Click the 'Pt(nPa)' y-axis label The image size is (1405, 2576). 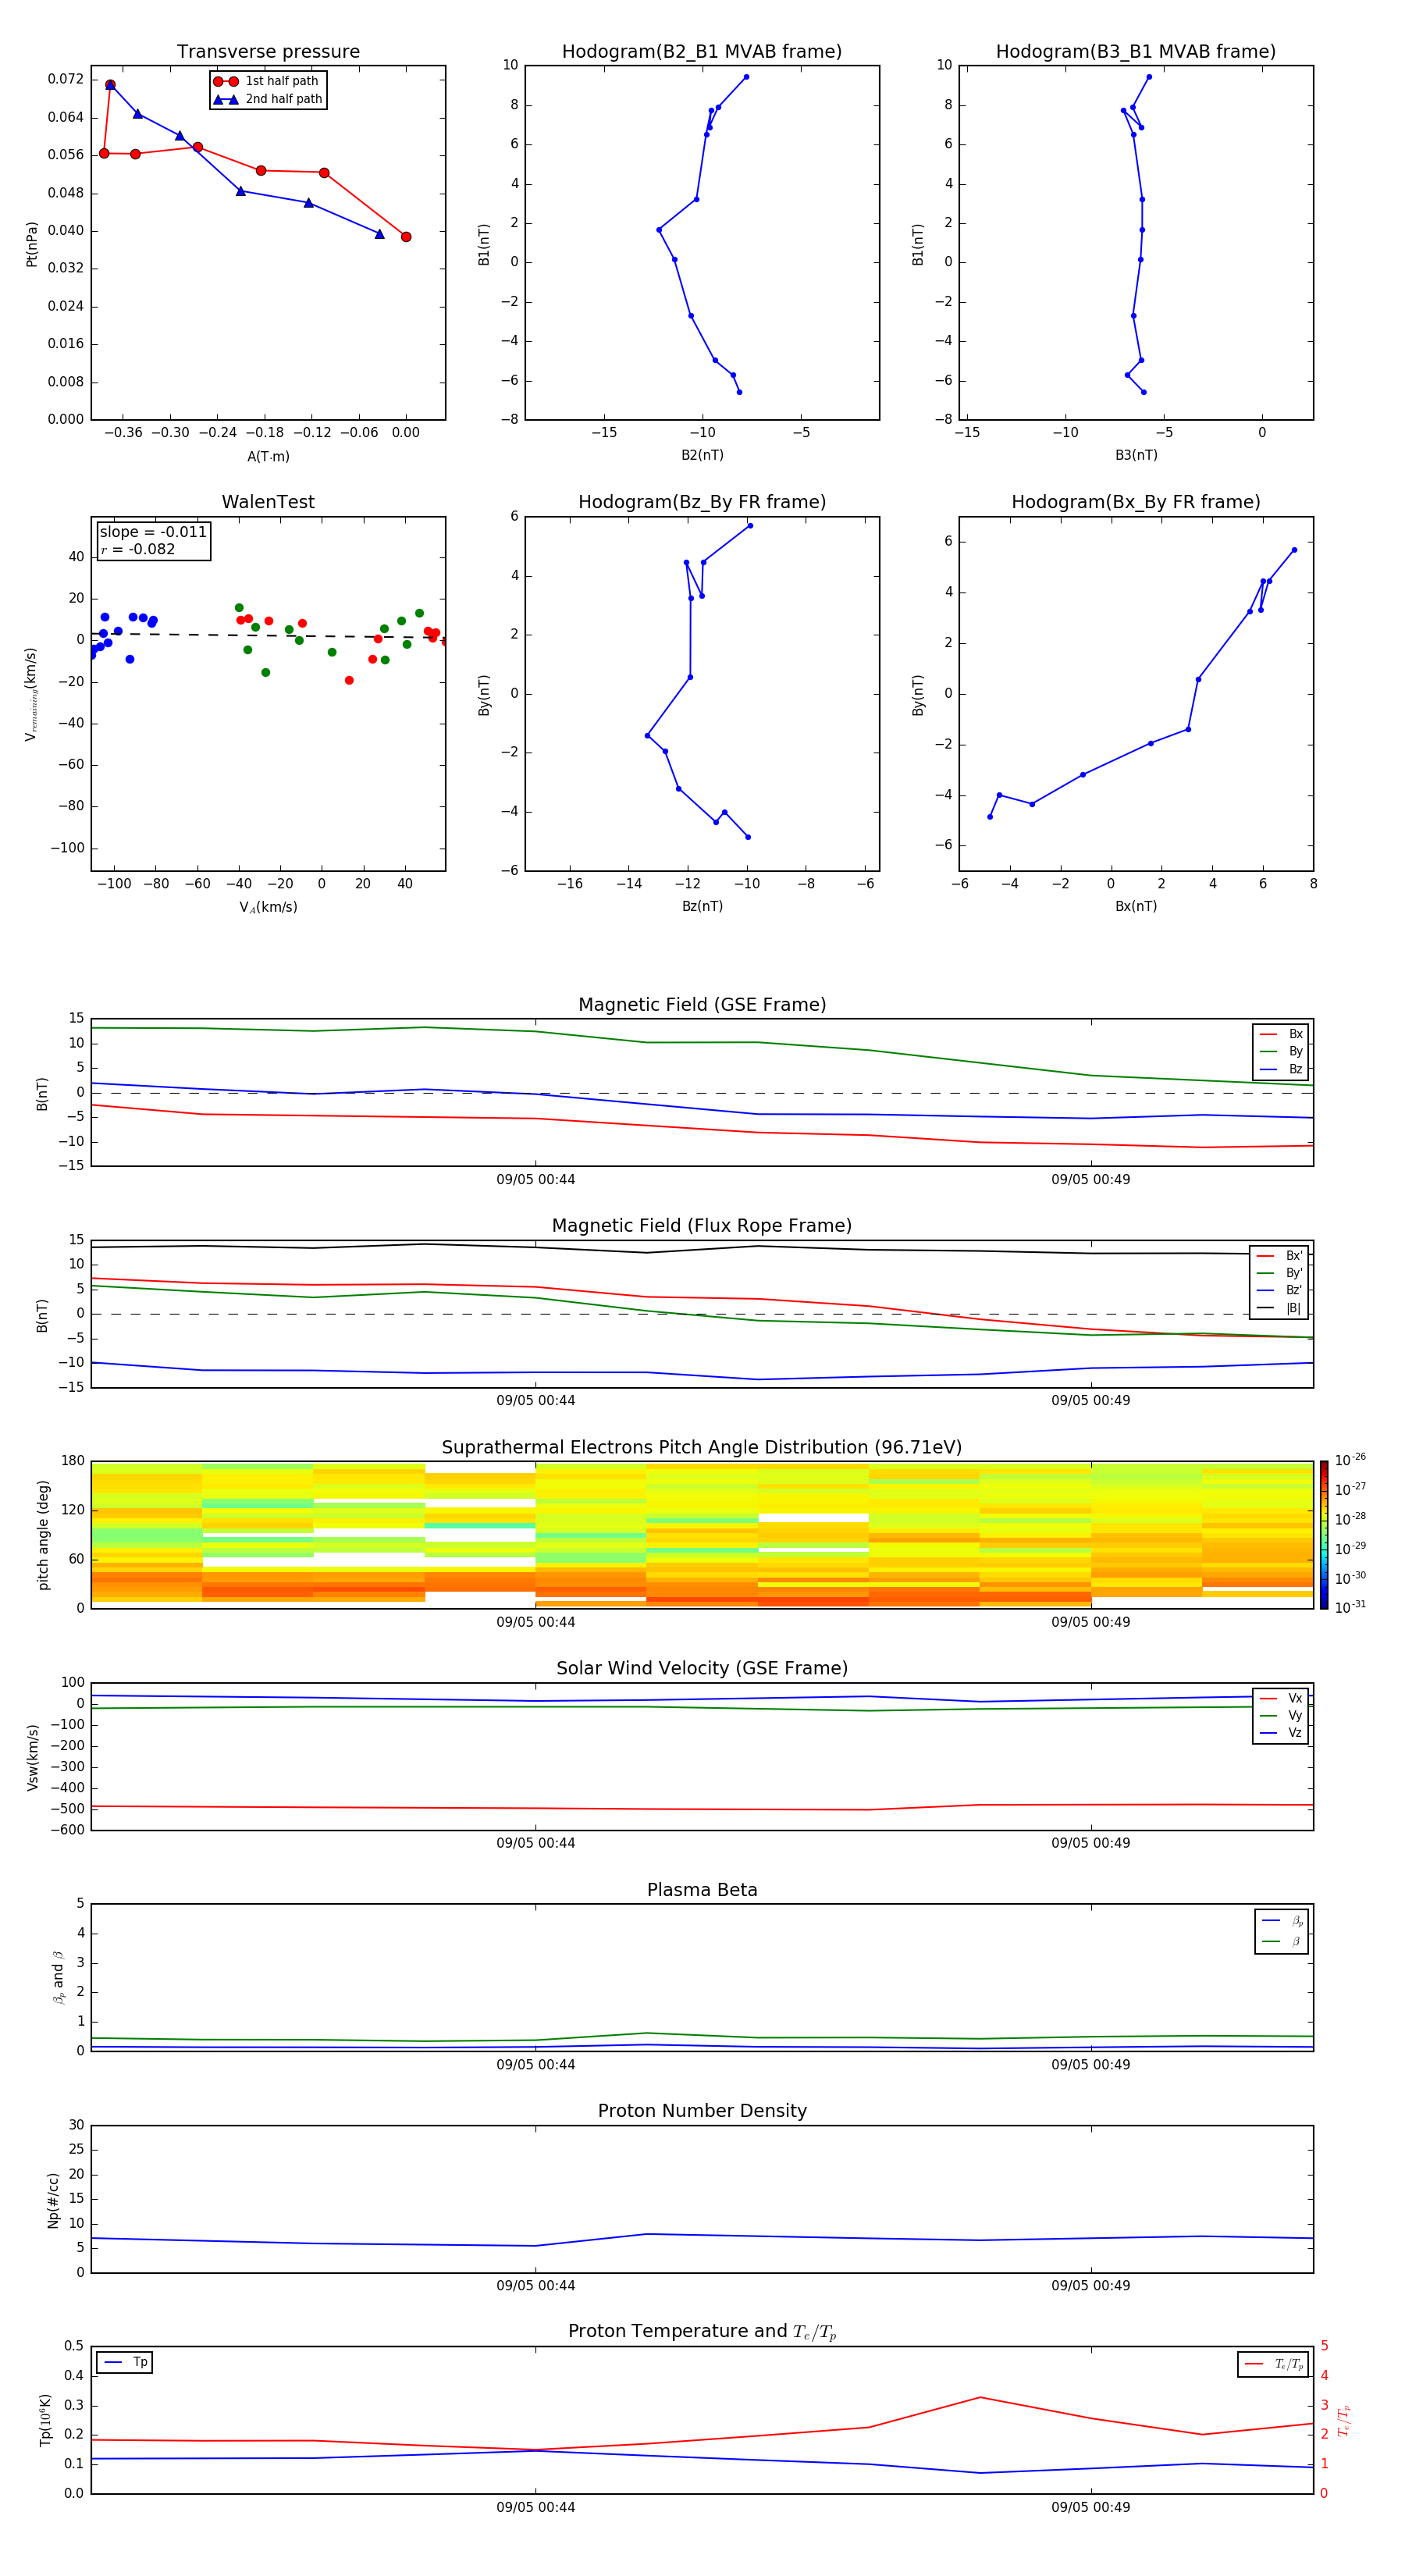[x=32, y=243]
